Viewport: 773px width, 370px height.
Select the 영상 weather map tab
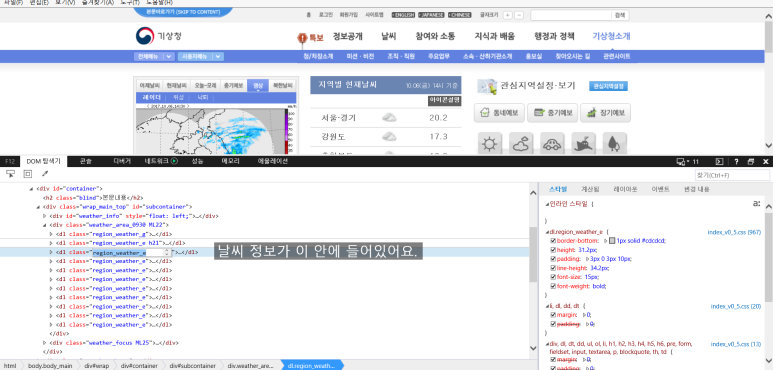258,85
